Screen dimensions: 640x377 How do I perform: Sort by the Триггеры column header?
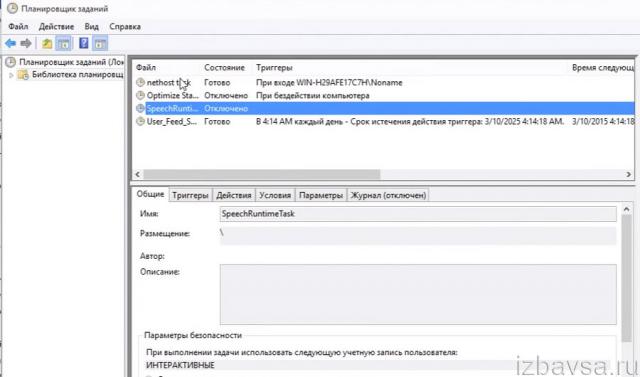point(274,67)
